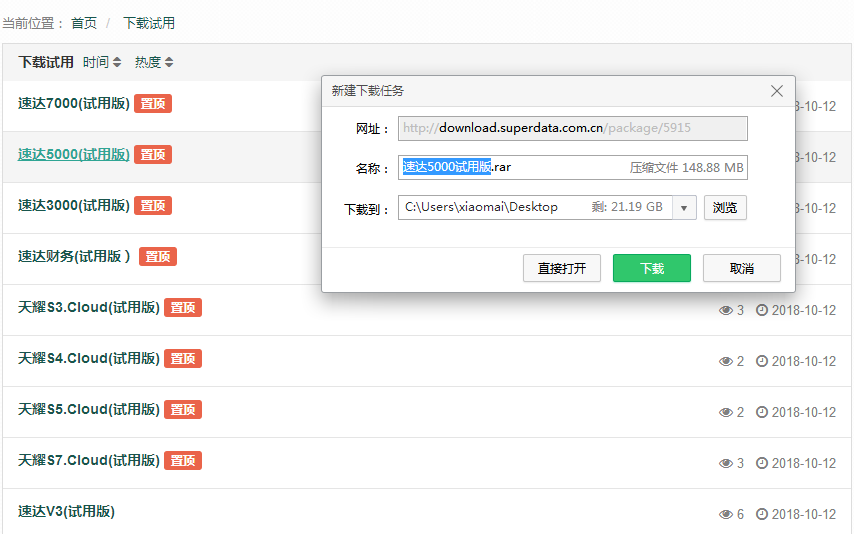Viewport: 854px width, 534px height.
Task: Close the 新建下载任务 dialog
Action: tap(777, 91)
